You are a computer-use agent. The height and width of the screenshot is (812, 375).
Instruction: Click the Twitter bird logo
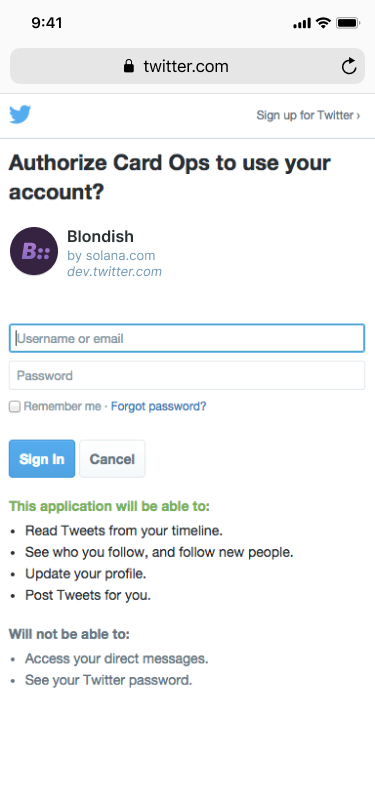coord(20,114)
